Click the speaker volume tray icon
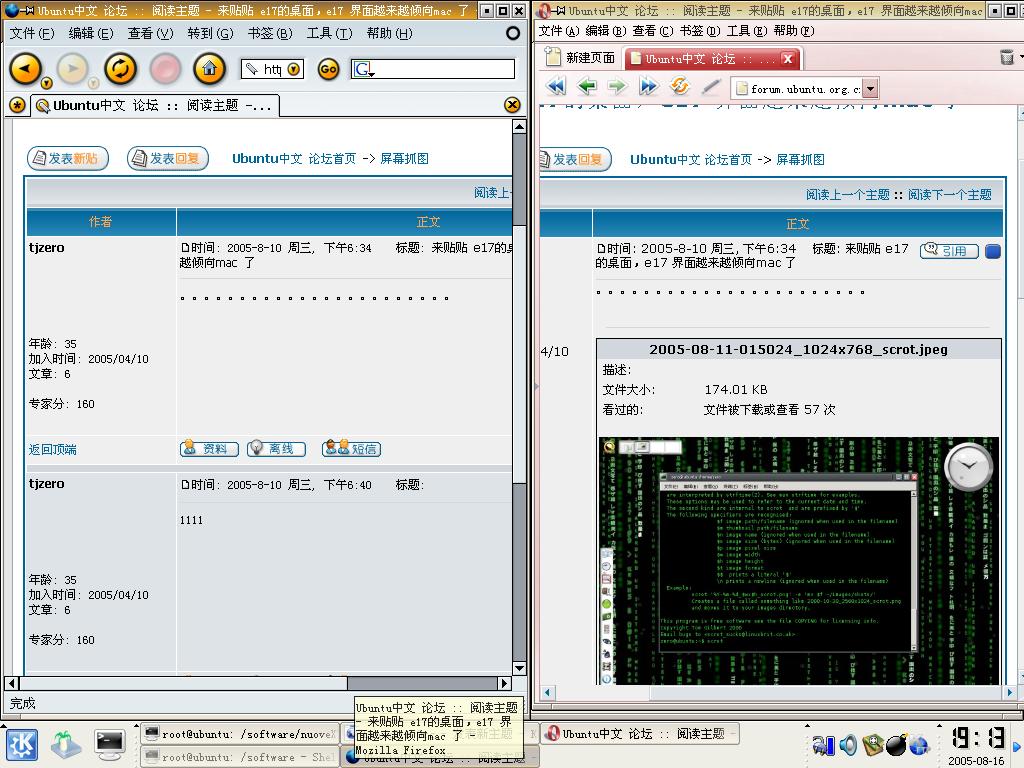Screen dimensions: 1024x768 click(848, 744)
